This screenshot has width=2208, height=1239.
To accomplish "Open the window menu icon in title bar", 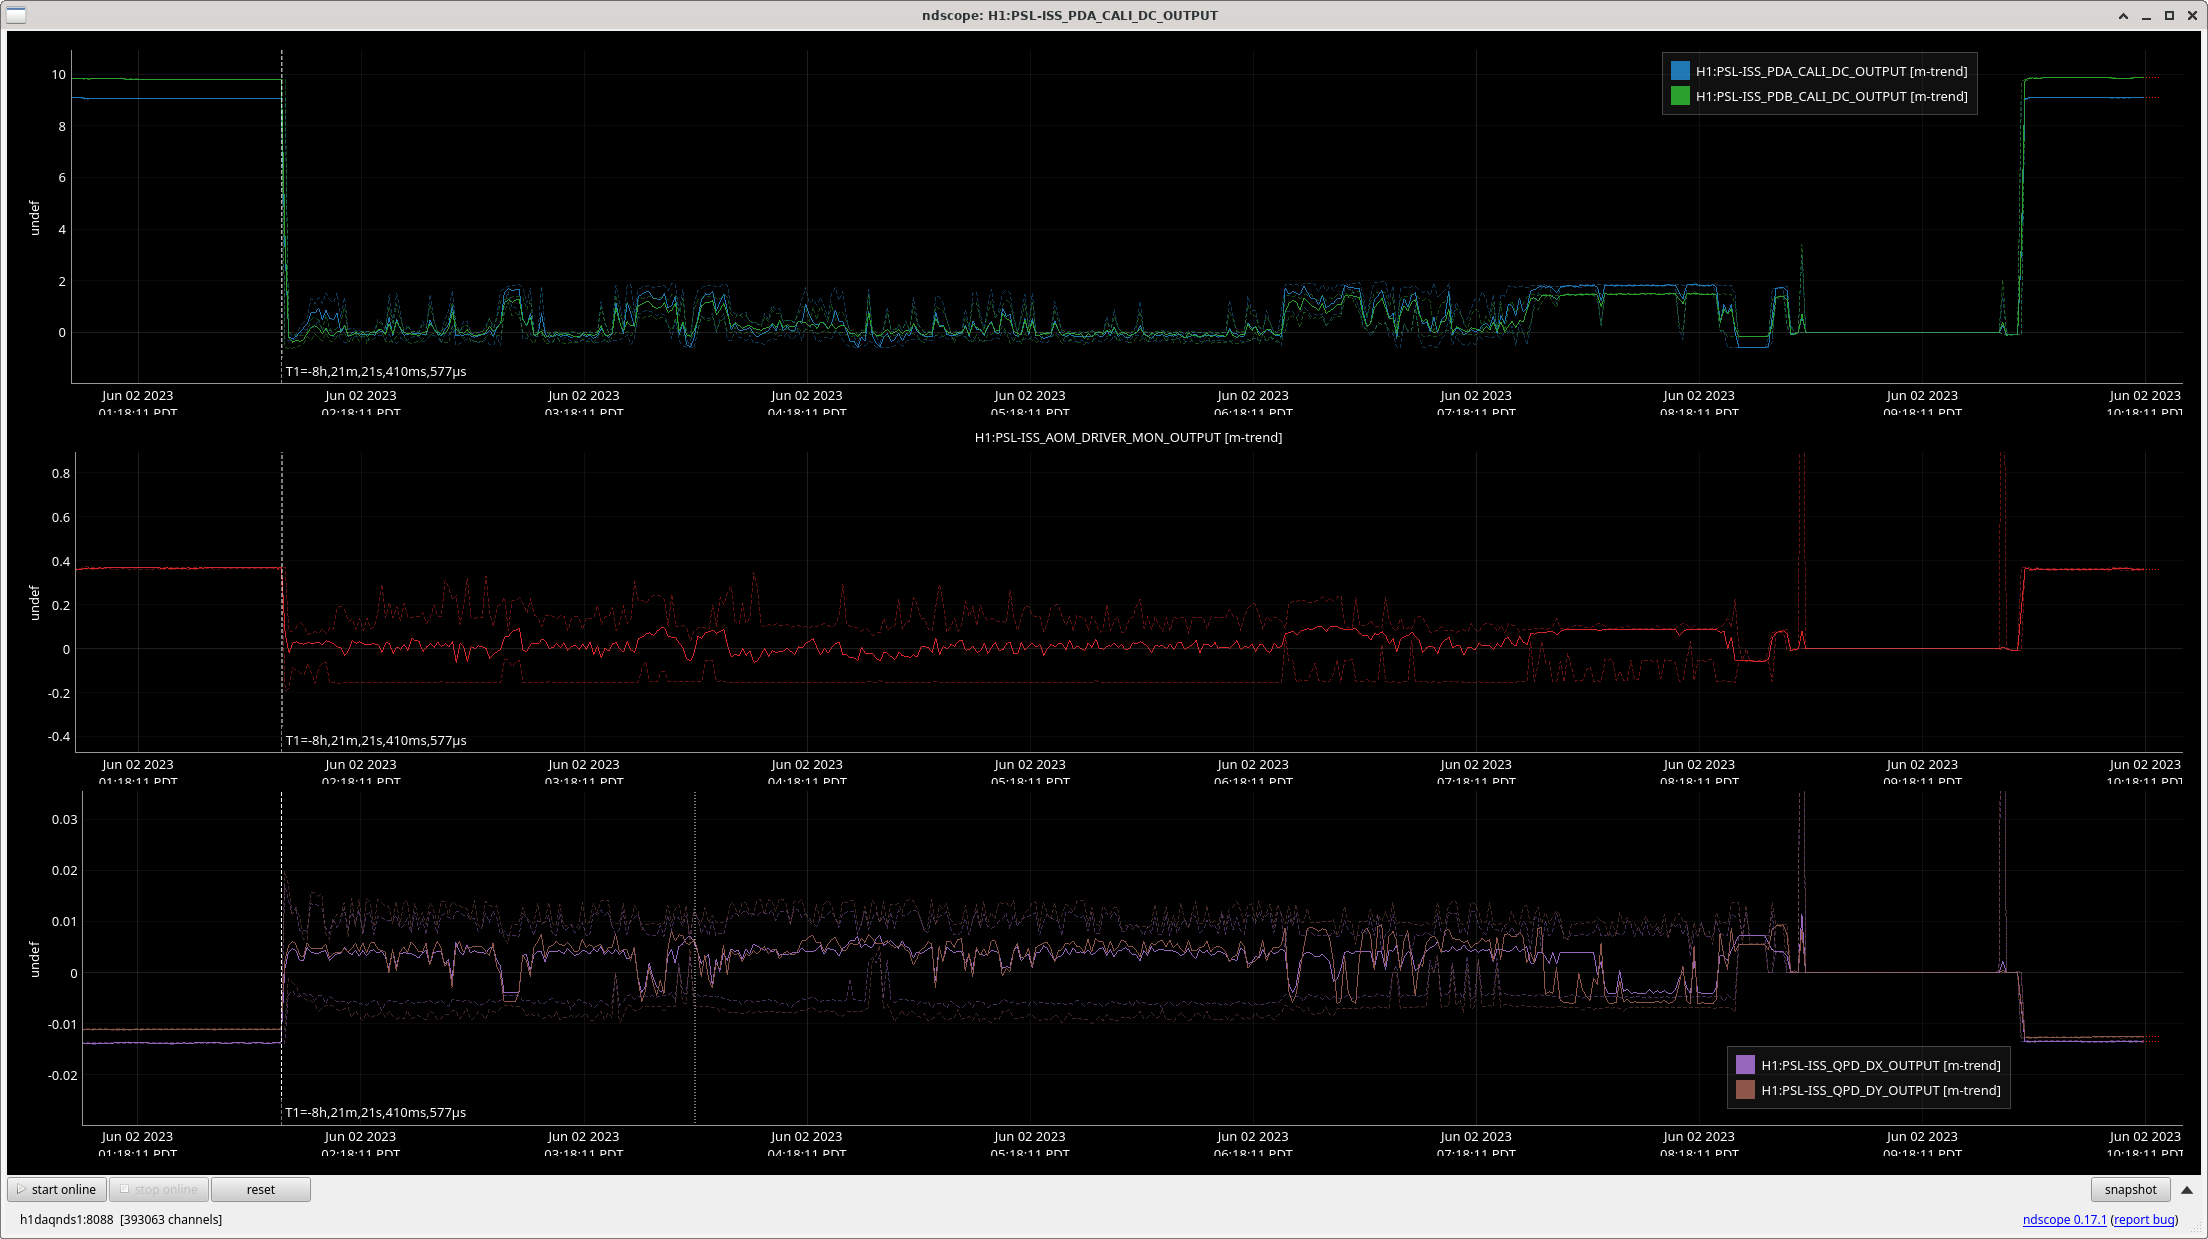I will [x=16, y=15].
